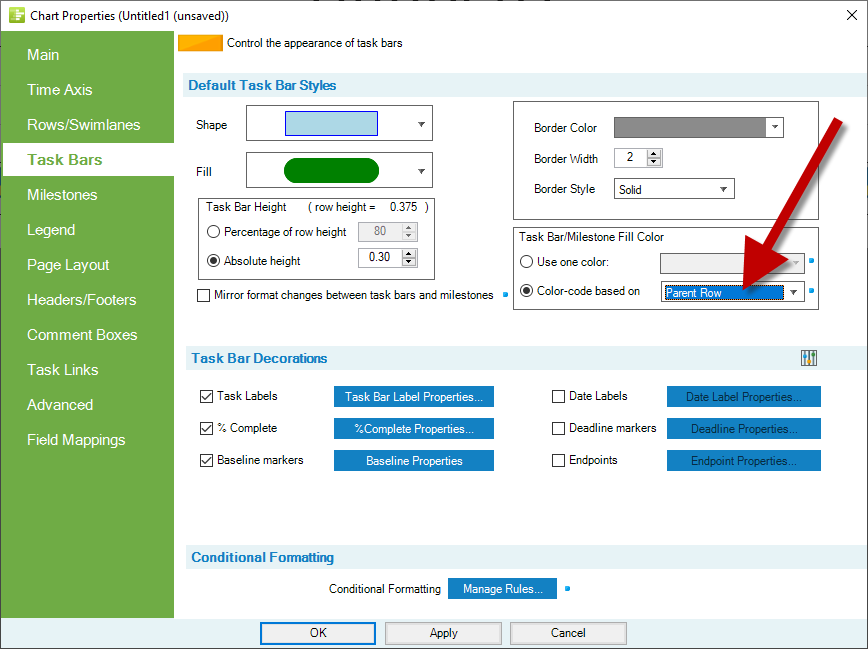Click the Border Width input field
868x649 pixels.
click(x=631, y=158)
